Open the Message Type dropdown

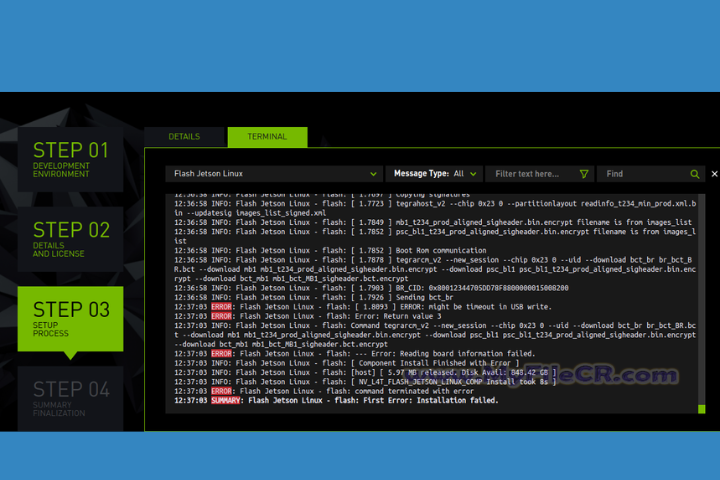[436, 174]
